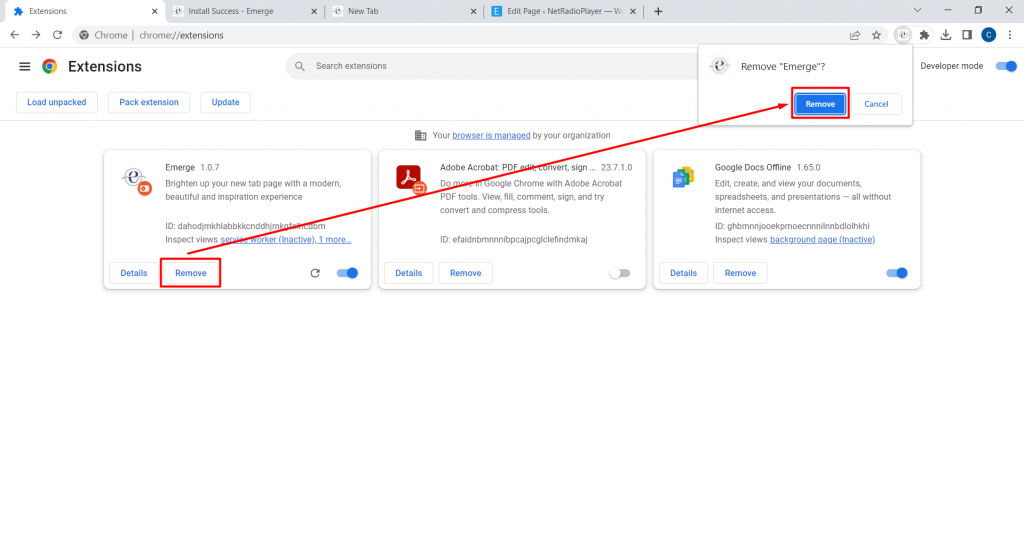Open Google Docs background page link
This screenshot has width=1024, height=549.
(822, 240)
